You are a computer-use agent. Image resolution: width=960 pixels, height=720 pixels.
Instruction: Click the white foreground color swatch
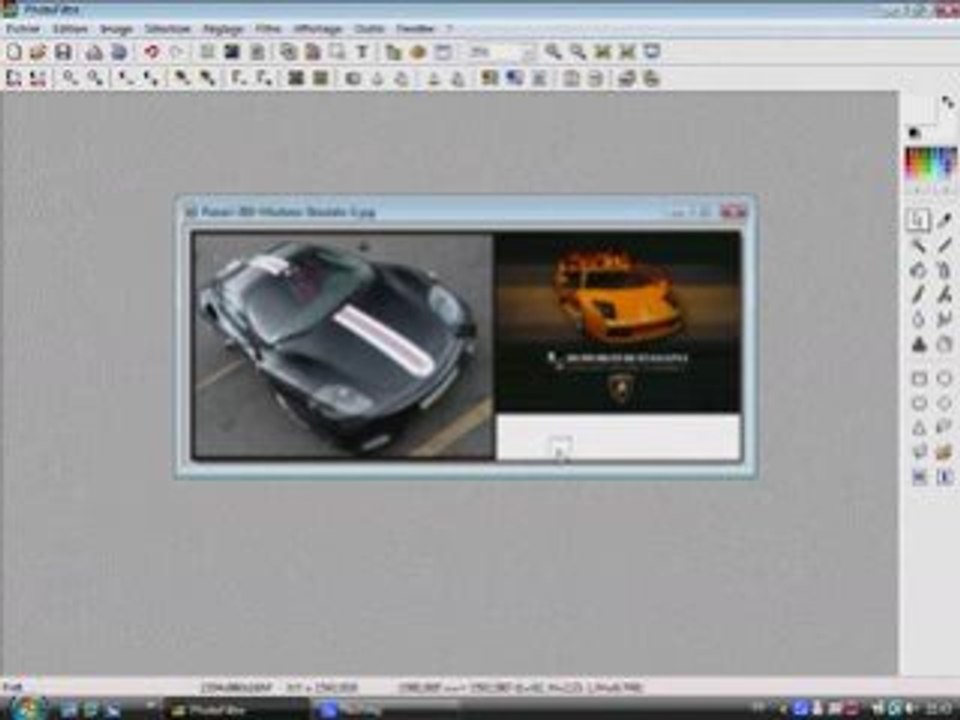pos(920,110)
